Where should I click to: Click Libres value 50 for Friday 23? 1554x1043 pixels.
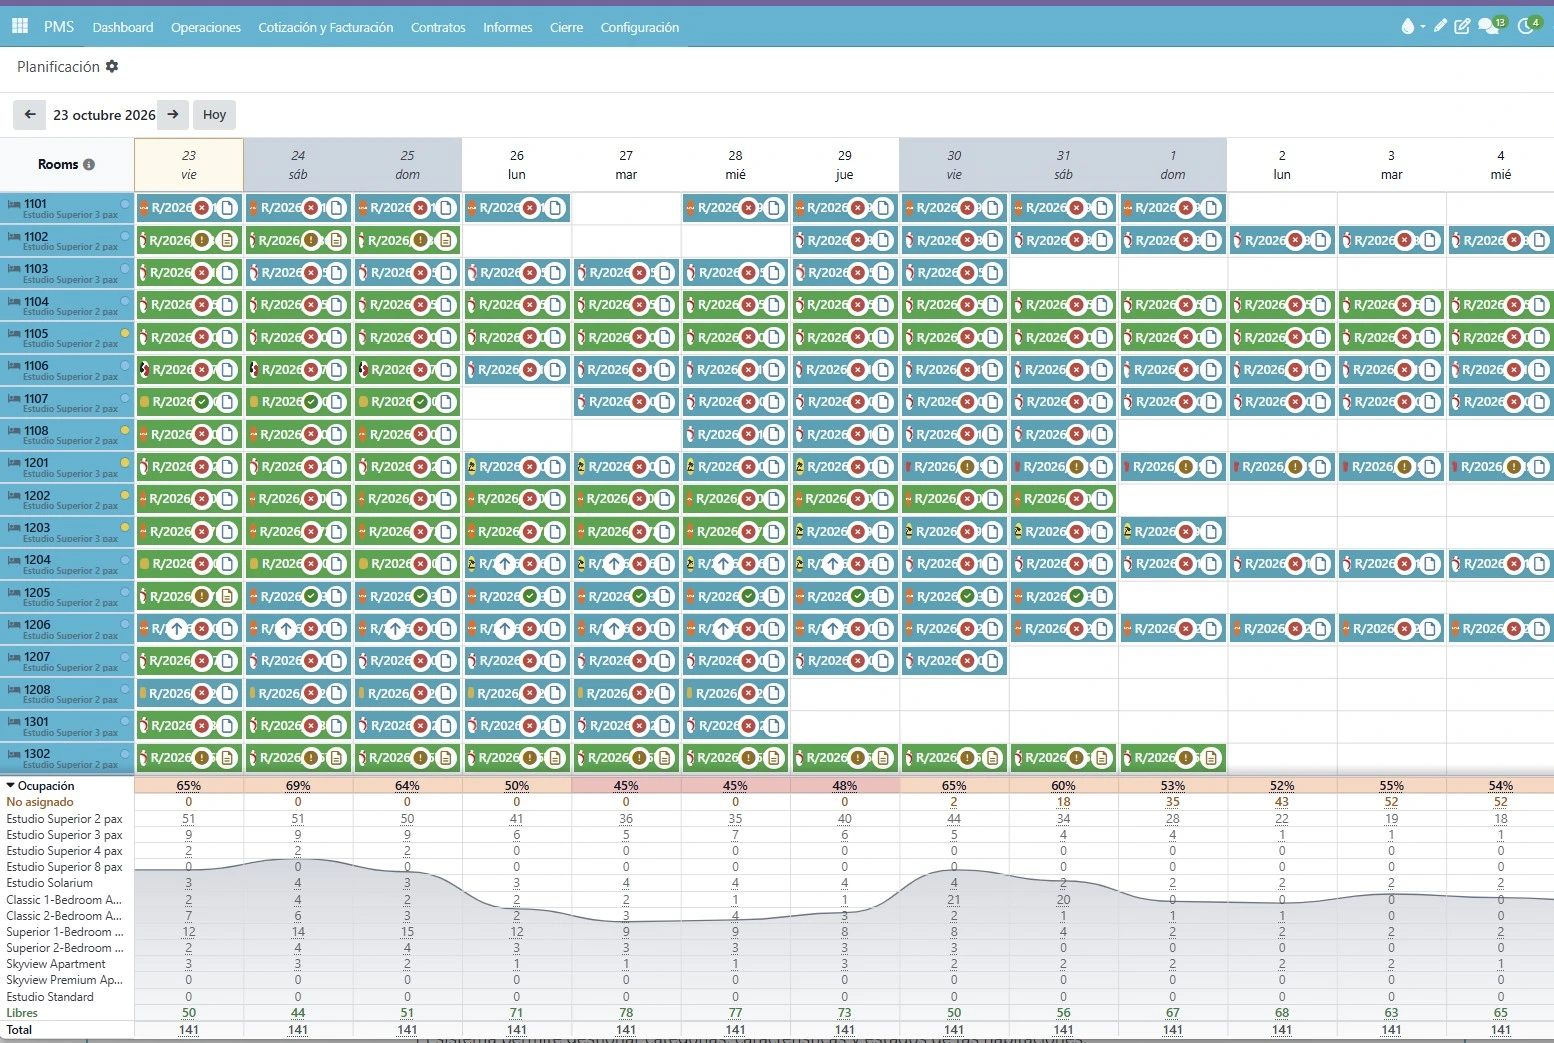(x=189, y=1013)
